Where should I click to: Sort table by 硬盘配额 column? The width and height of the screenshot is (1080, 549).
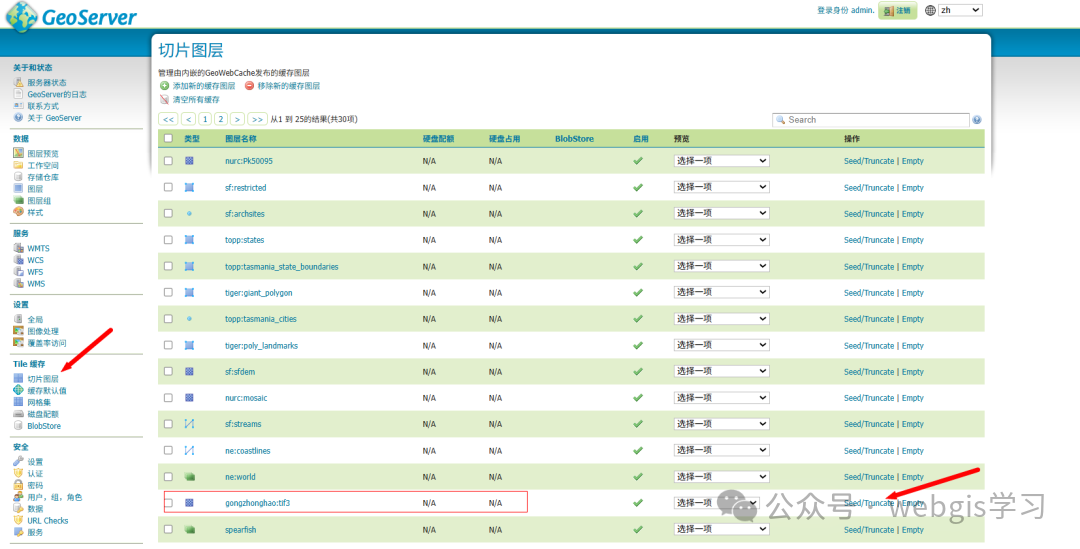(x=438, y=138)
